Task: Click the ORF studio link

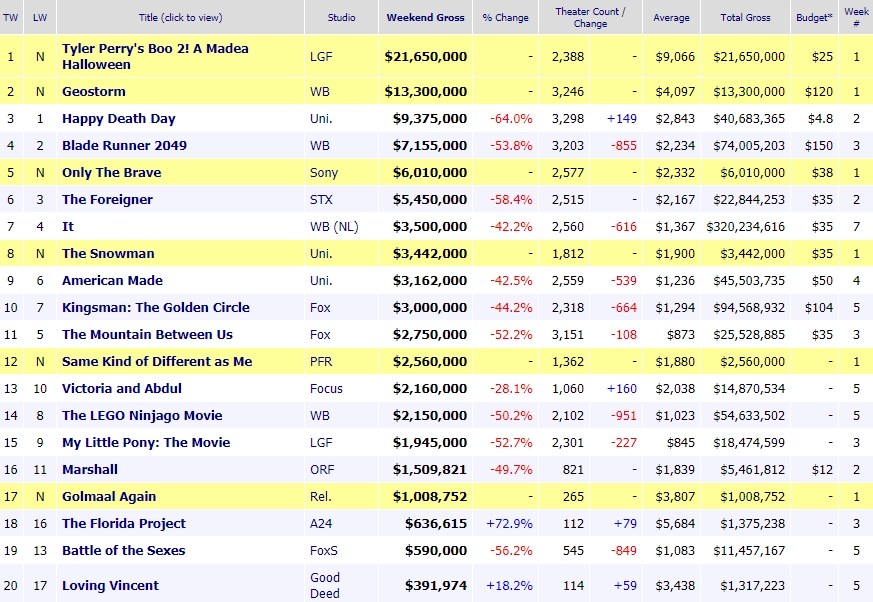Action: tap(322, 469)
